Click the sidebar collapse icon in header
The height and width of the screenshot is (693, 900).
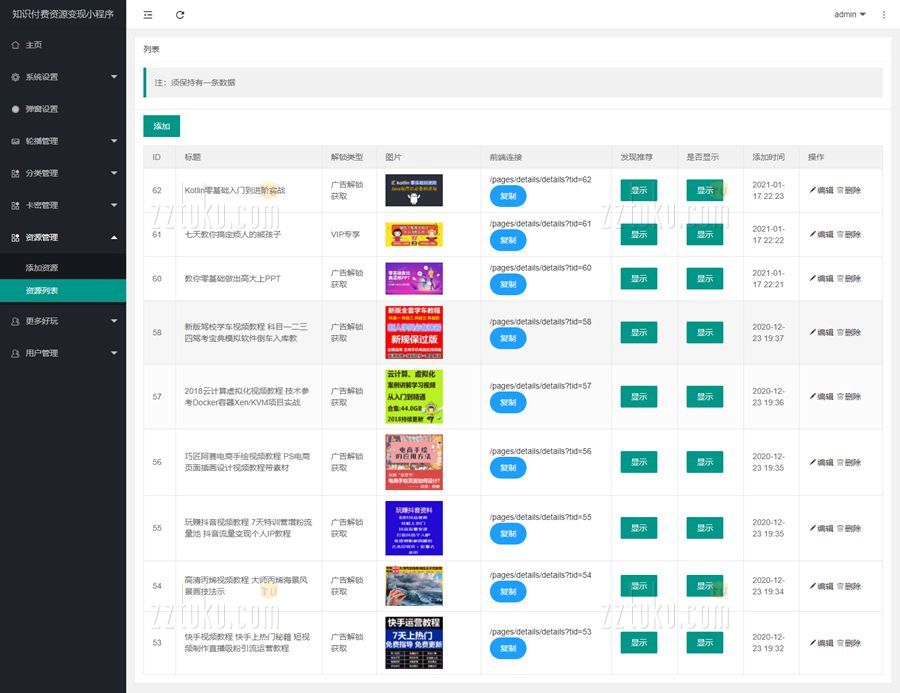pyautogui.click(x=148, y=15)
